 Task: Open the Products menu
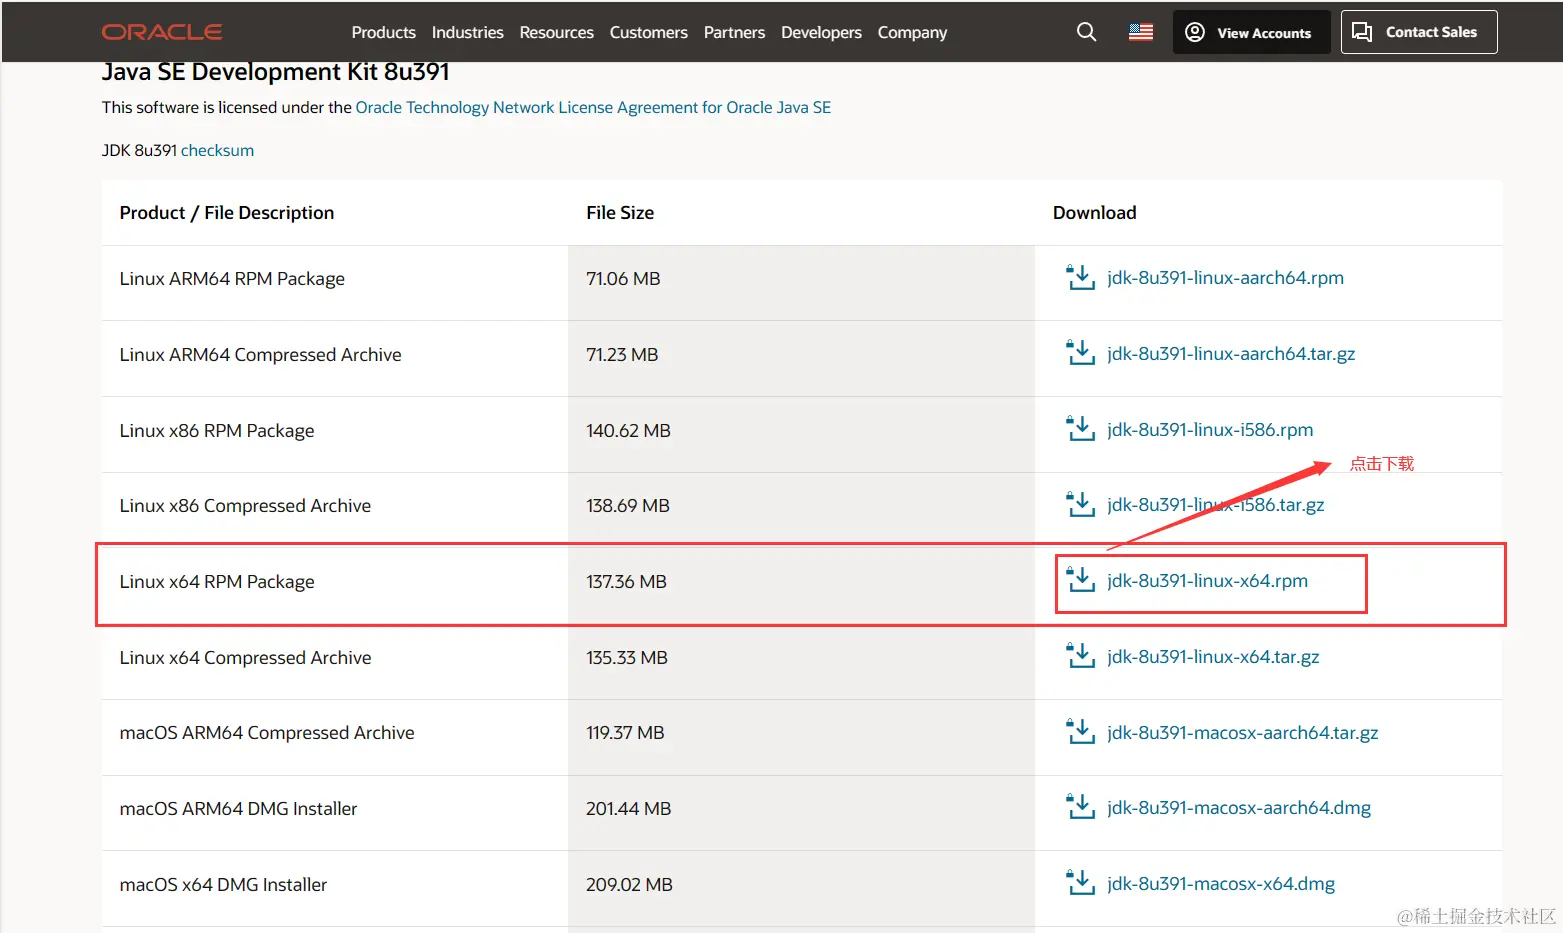(x=384, y=32)
